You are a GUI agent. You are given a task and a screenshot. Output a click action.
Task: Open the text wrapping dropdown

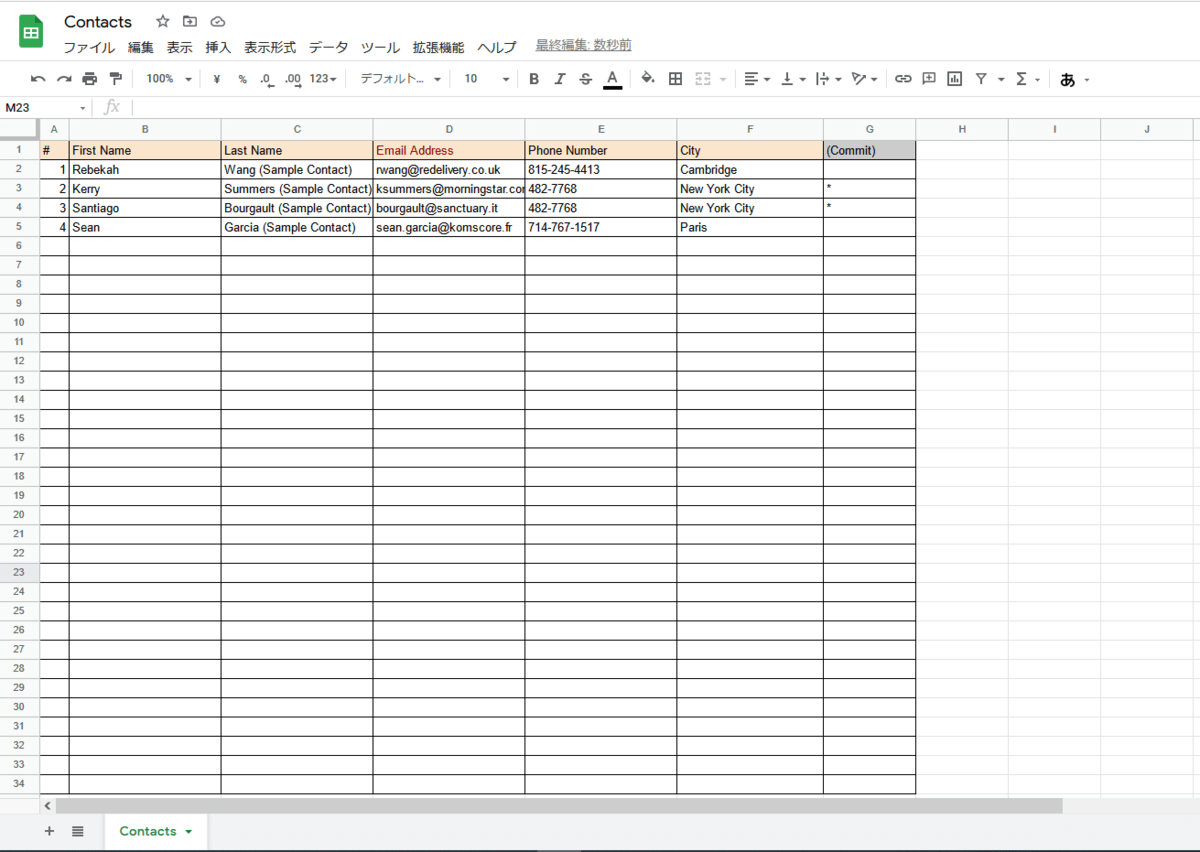[x=828, y=79]
